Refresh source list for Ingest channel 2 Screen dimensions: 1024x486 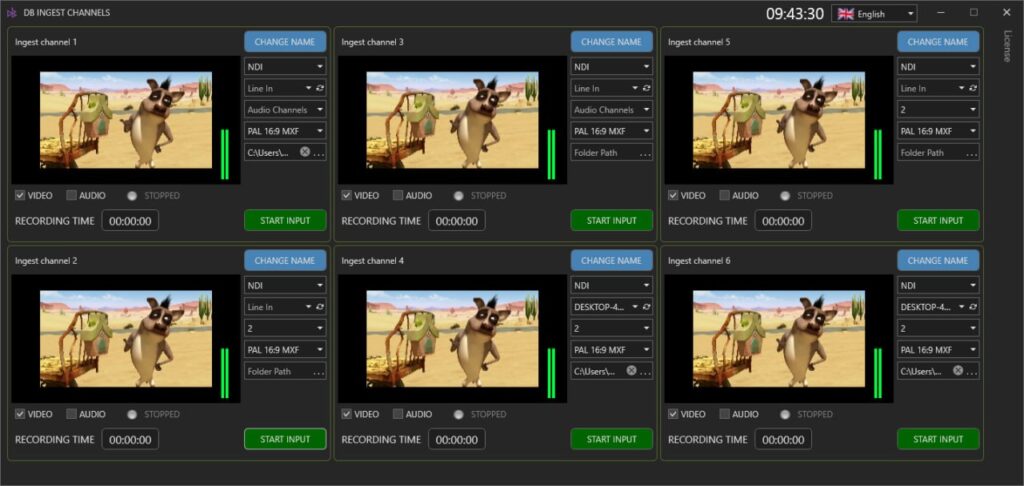(320, 307)
